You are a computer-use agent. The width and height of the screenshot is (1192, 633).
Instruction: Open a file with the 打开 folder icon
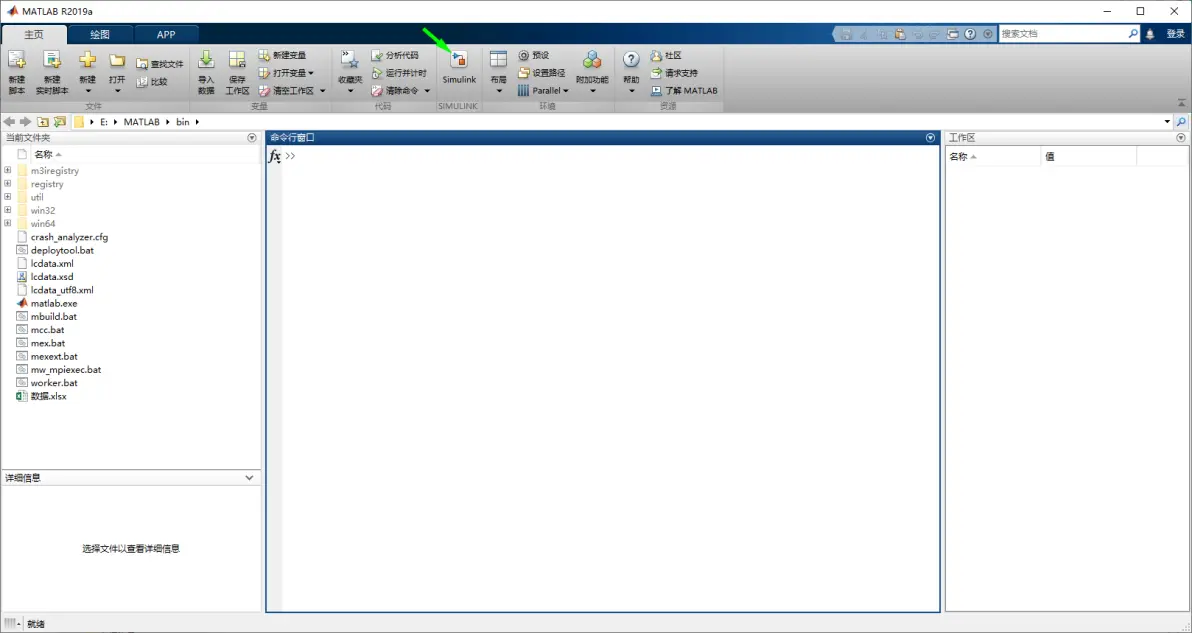tap(116, 72)
